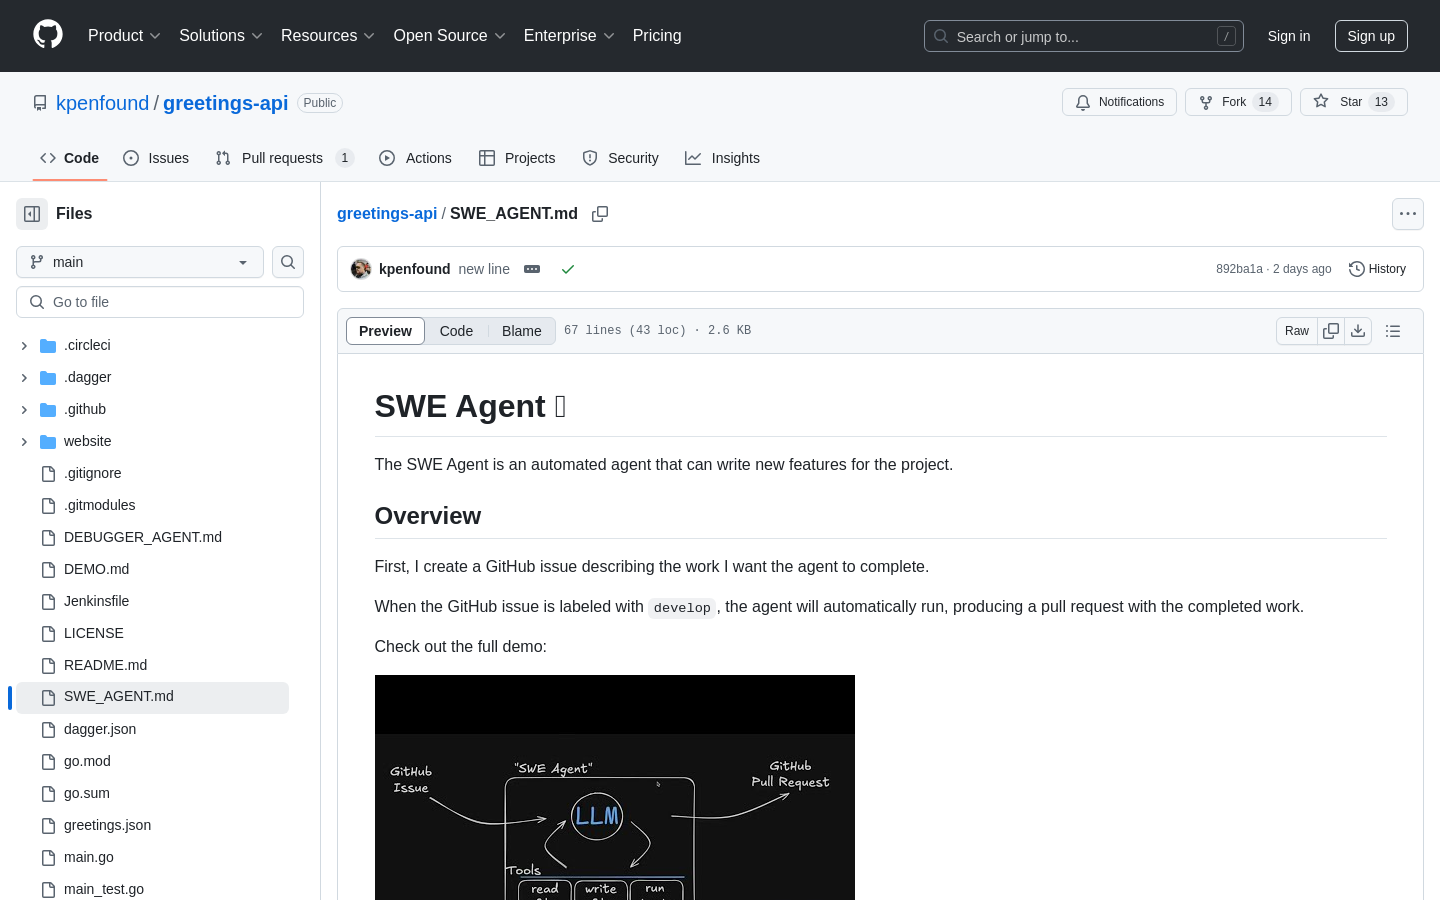Open commit 892ba1a link
Viewport: 1440px width, 900px height.
1239,269
